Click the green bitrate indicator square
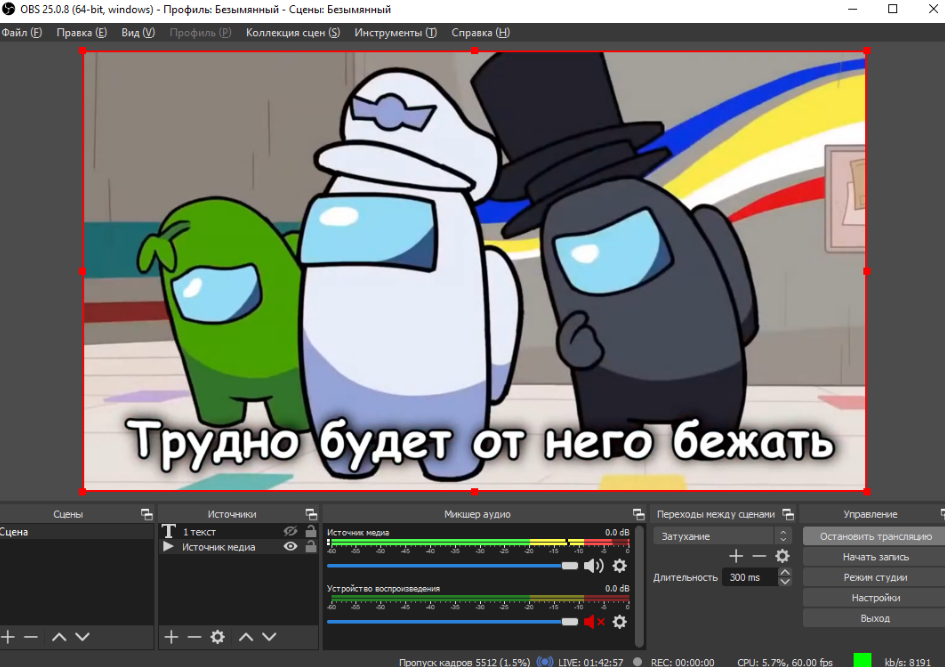Screen dimensions: 945x667 (862, 660)
